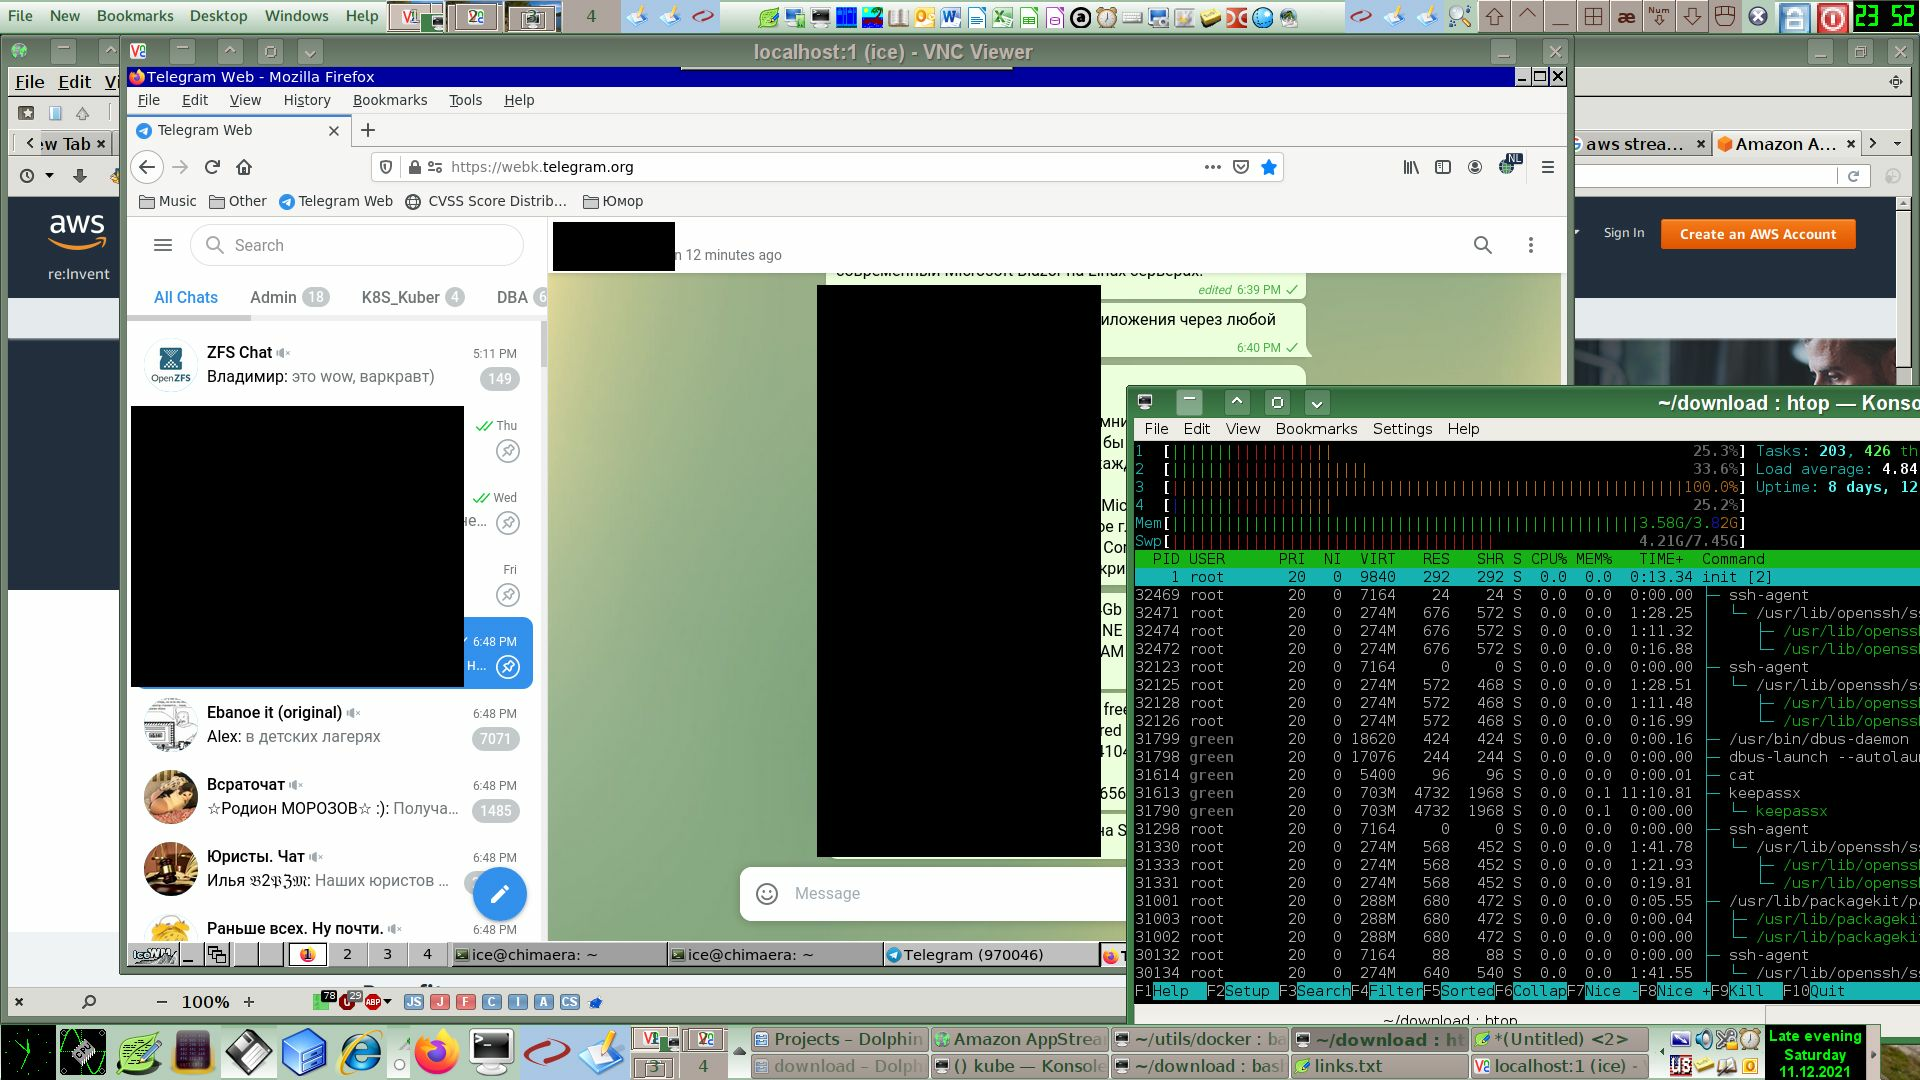Open the AdBlock Plus extension icon
This screenshot has height=1080, width=1920.
pyautogui.click(x=373, y=1002)
